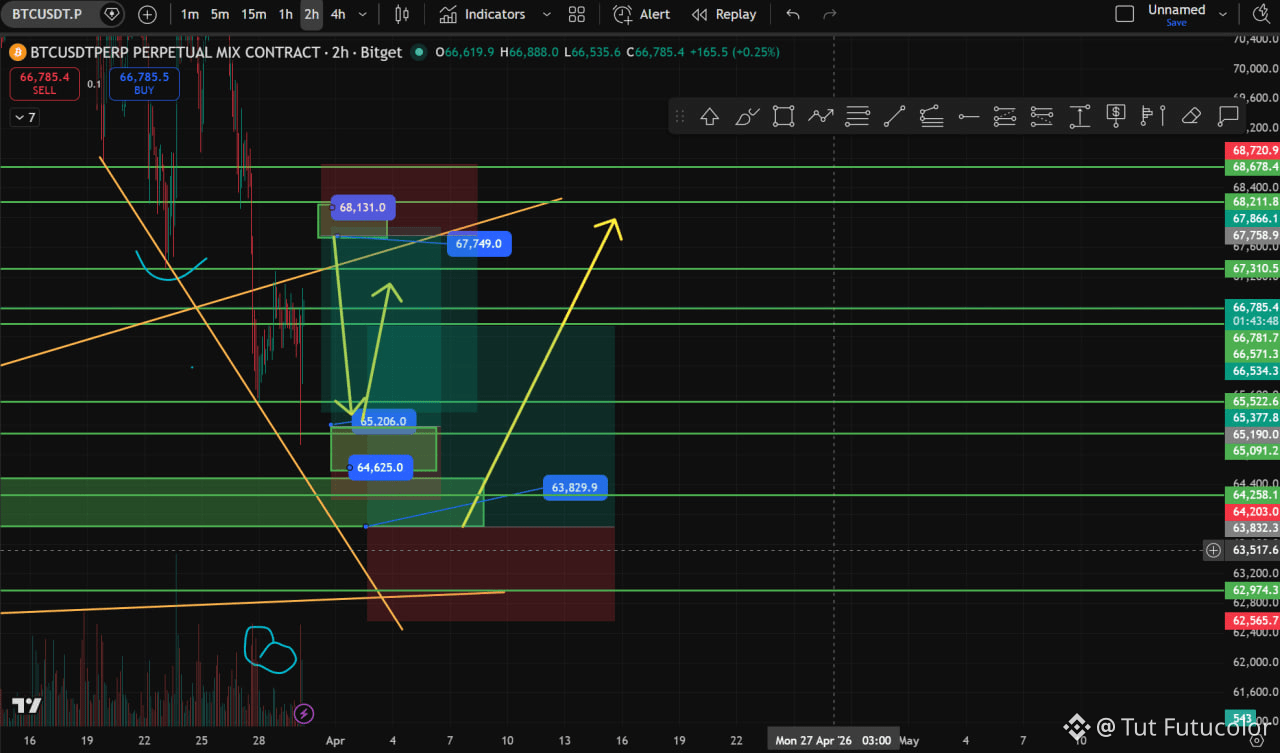Select the Rectangle drawing tool

pos(784,116)
